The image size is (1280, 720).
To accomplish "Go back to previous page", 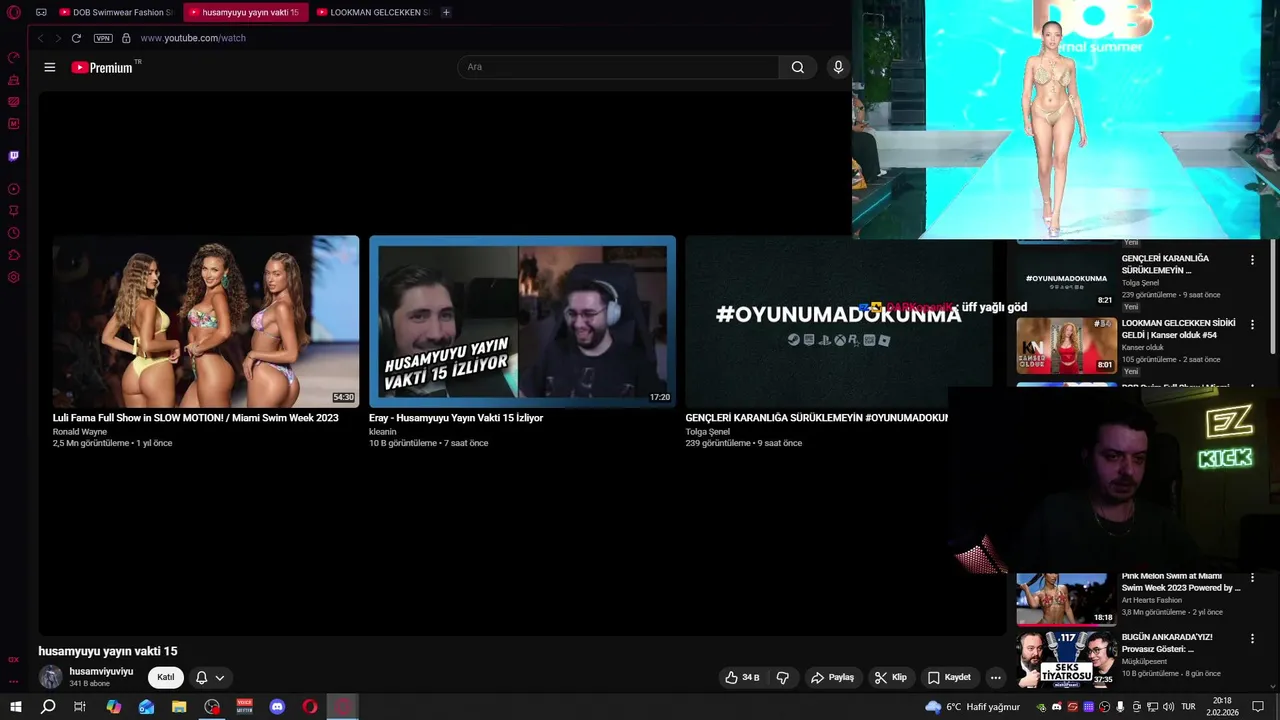I will (40, 38).
